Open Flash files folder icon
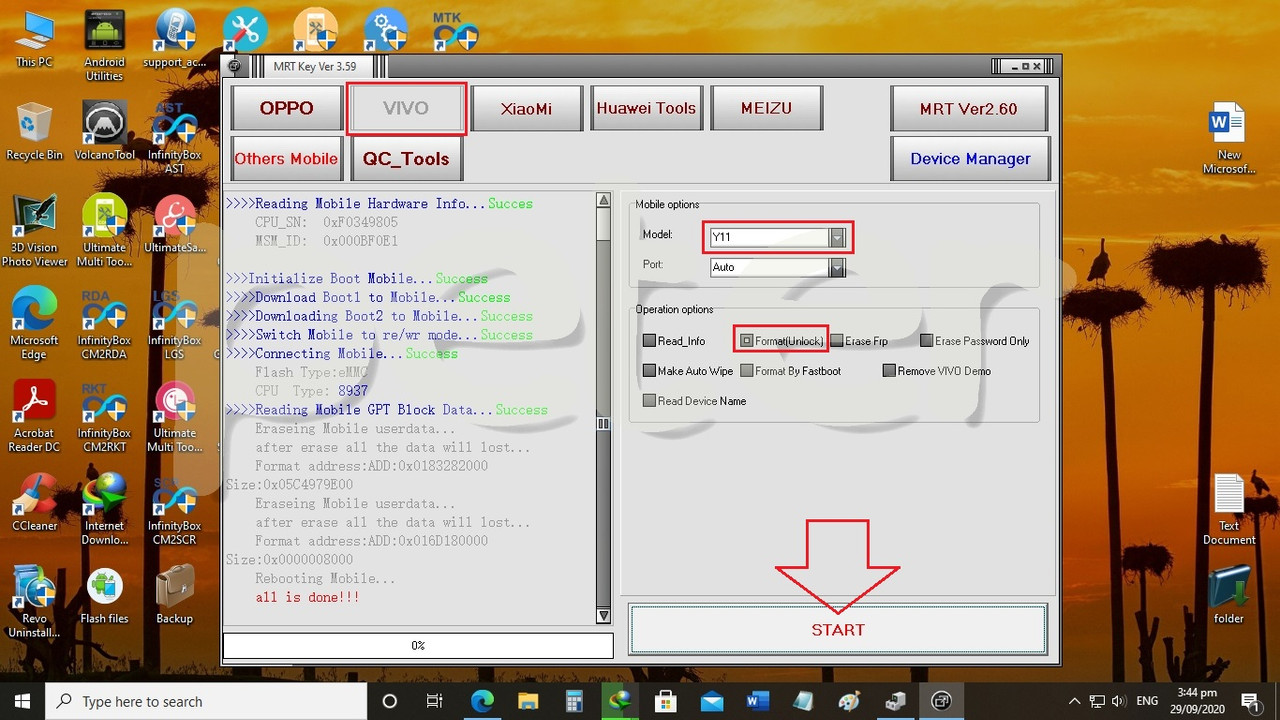Screen dimensions: 1280x720 click(104, 596)
